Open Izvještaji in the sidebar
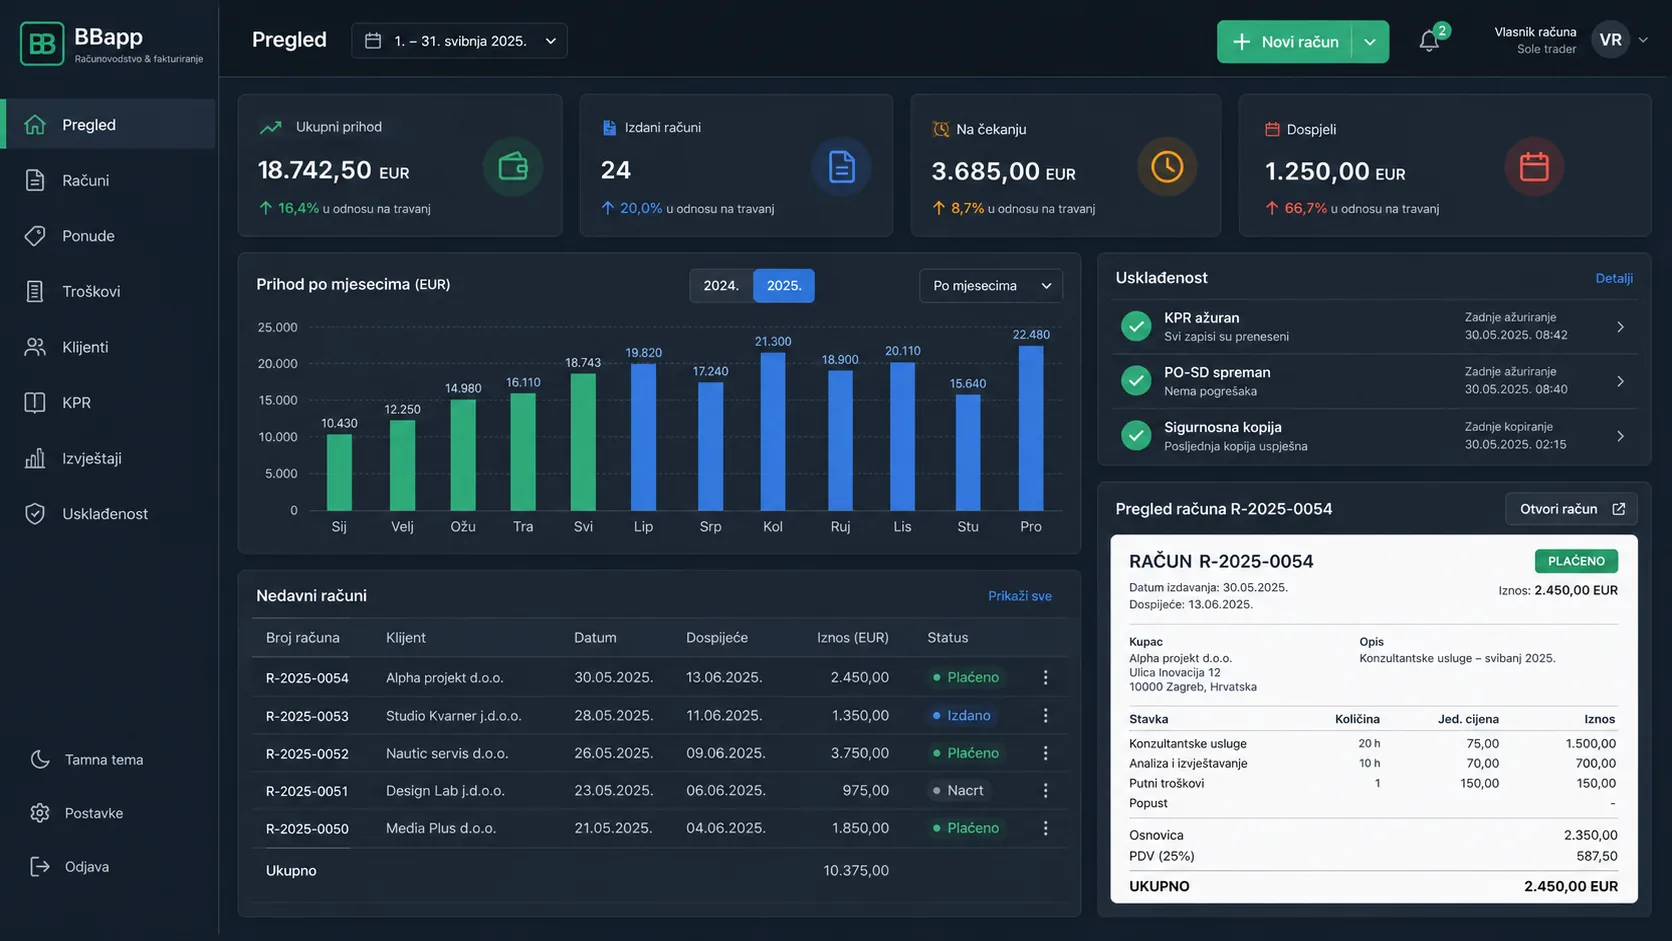 108,458
